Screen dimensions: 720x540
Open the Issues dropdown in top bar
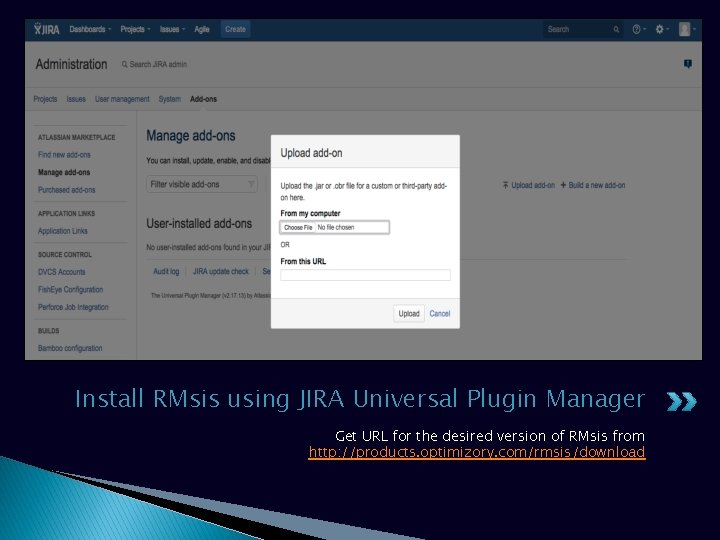pos(172,29)
